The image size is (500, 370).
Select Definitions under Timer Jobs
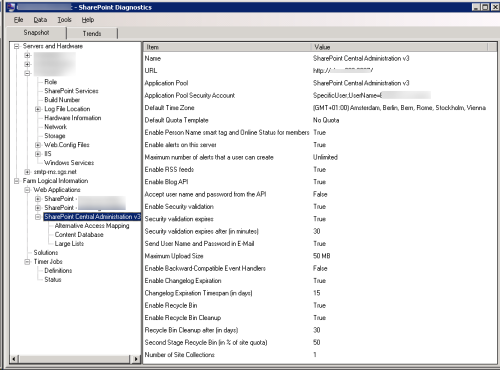tap(58, 271)
